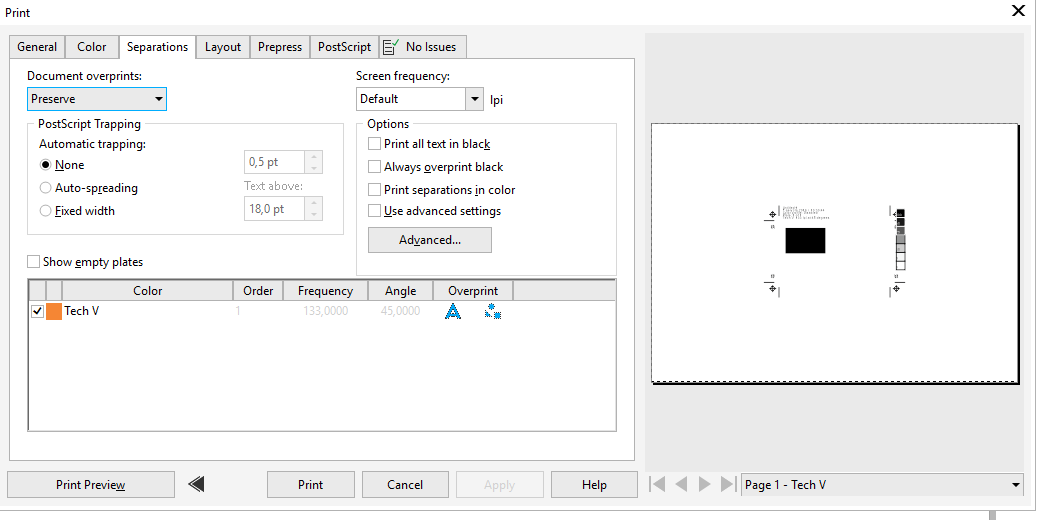Enable Print all text in black
The width and height of the screenshot is (1047, 520).
coord(375,145)
